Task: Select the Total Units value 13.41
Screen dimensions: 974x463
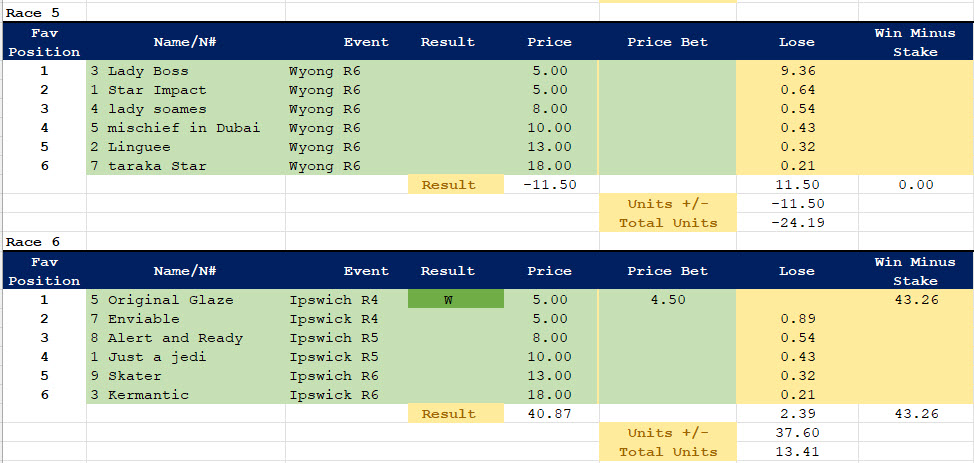Action: [x=796, y=452]
